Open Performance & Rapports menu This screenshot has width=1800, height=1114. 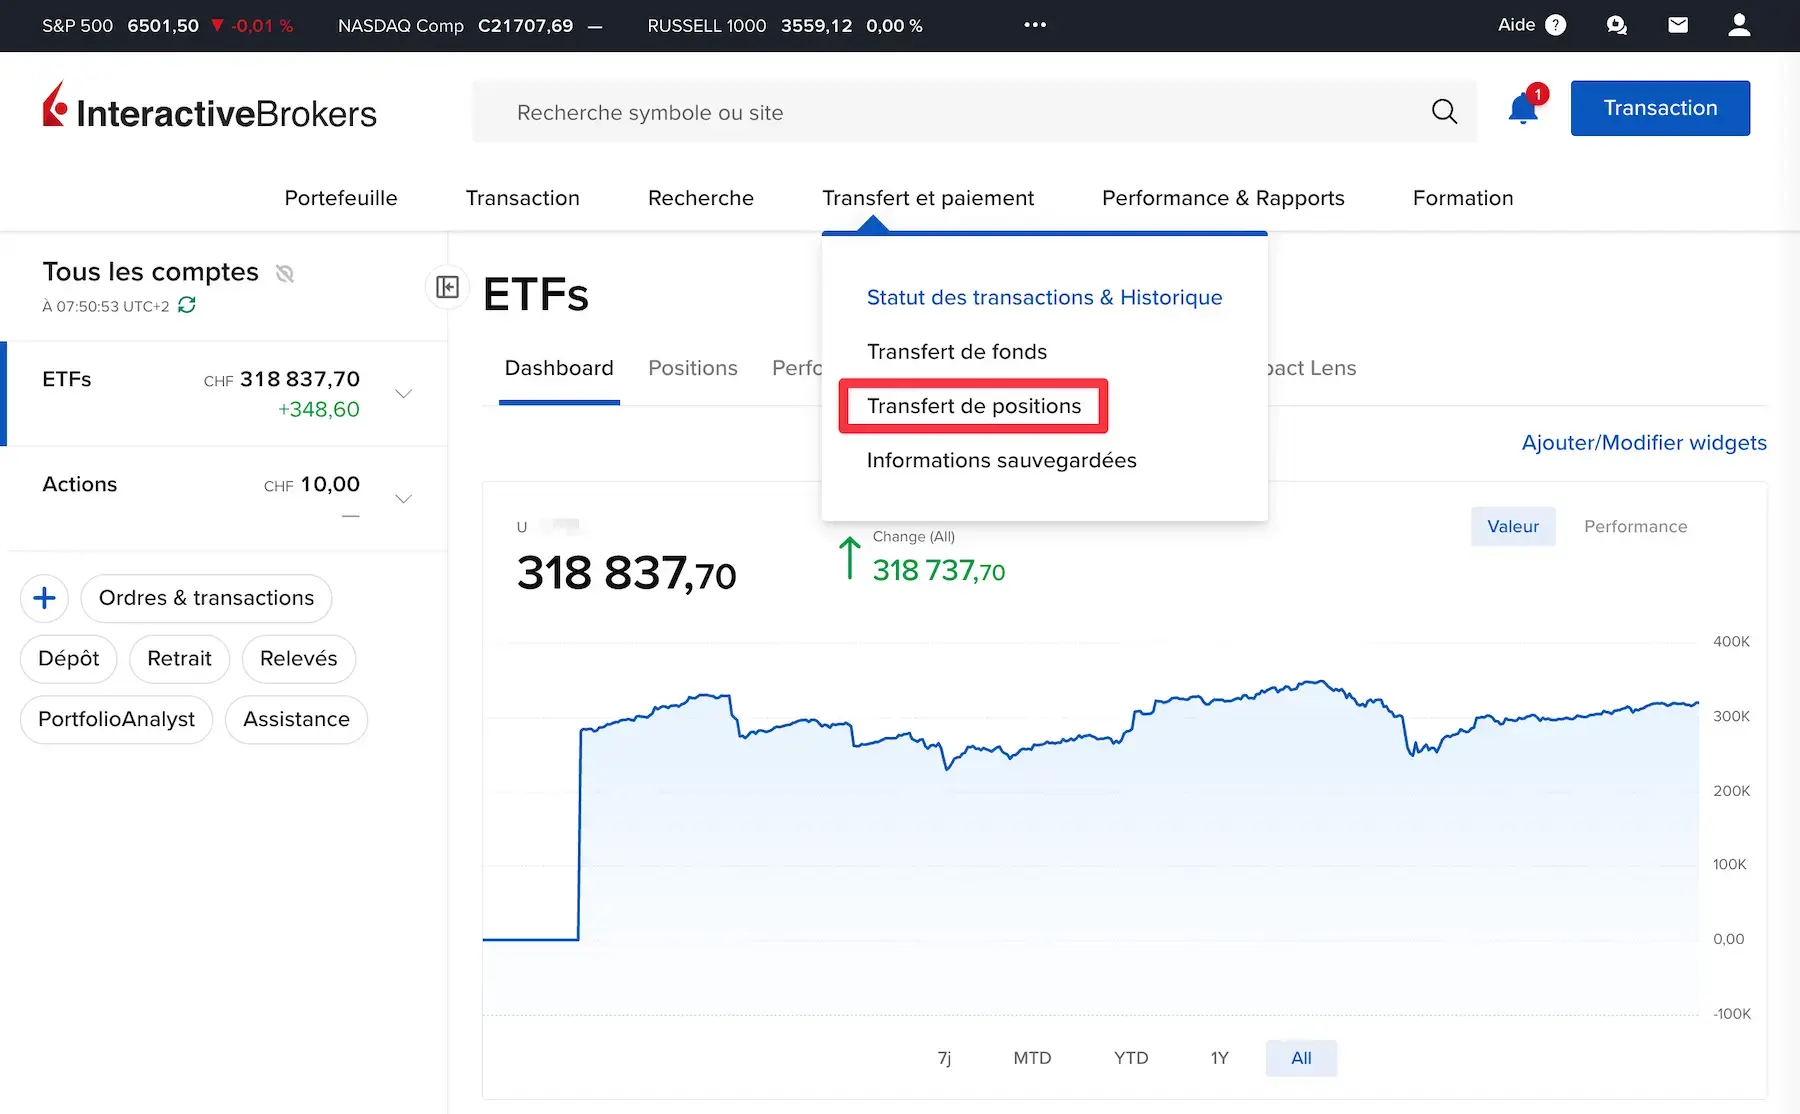point(1223,198)
